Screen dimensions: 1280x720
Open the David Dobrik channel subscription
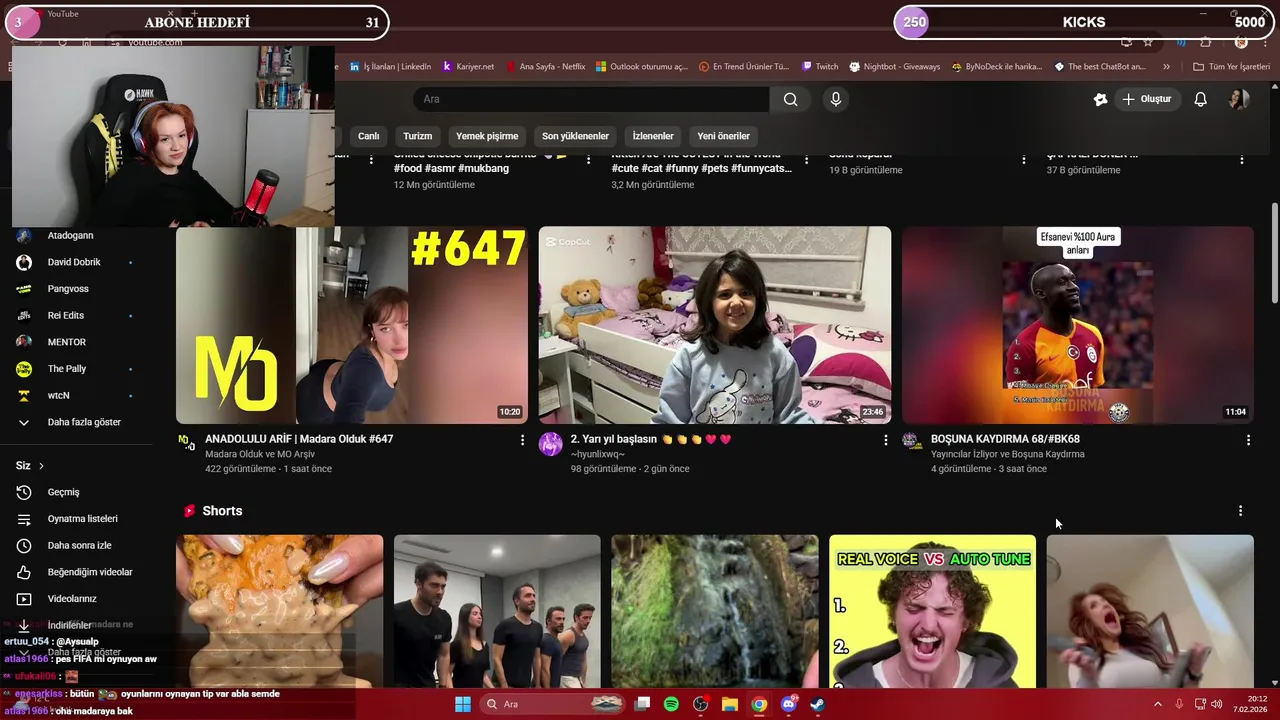76,262
